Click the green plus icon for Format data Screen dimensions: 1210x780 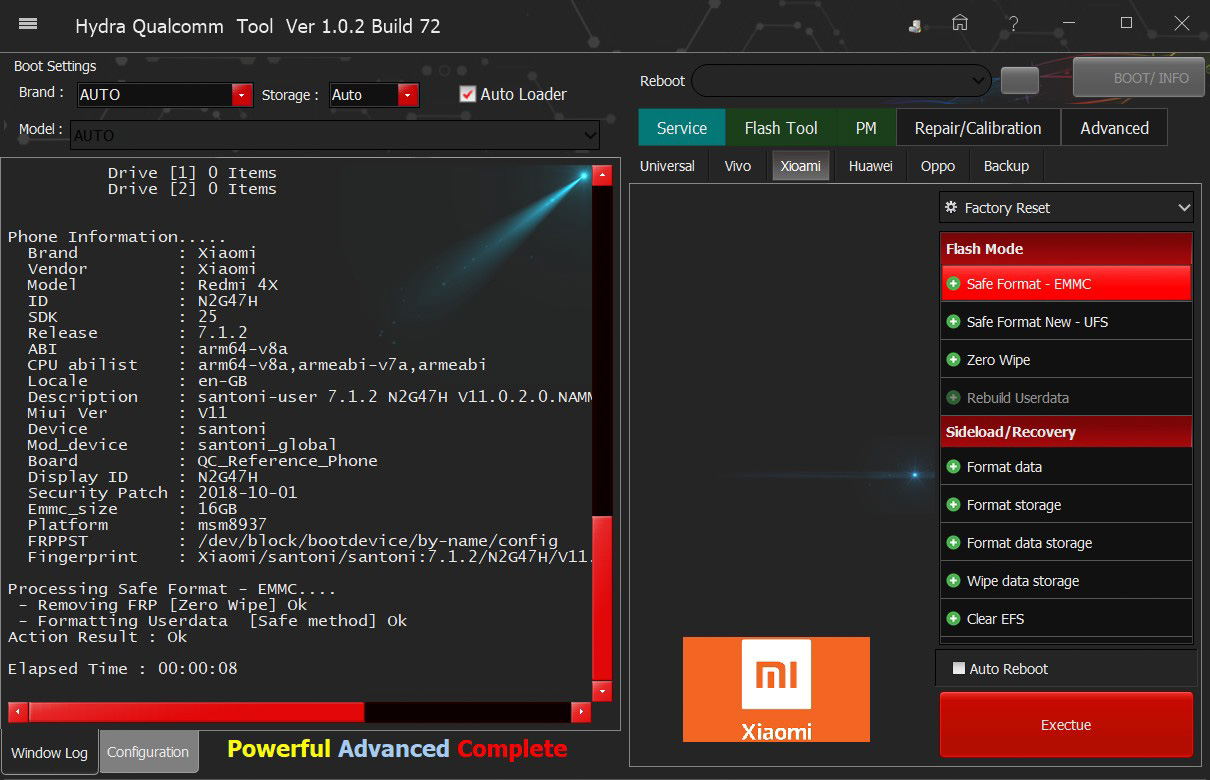953,467
